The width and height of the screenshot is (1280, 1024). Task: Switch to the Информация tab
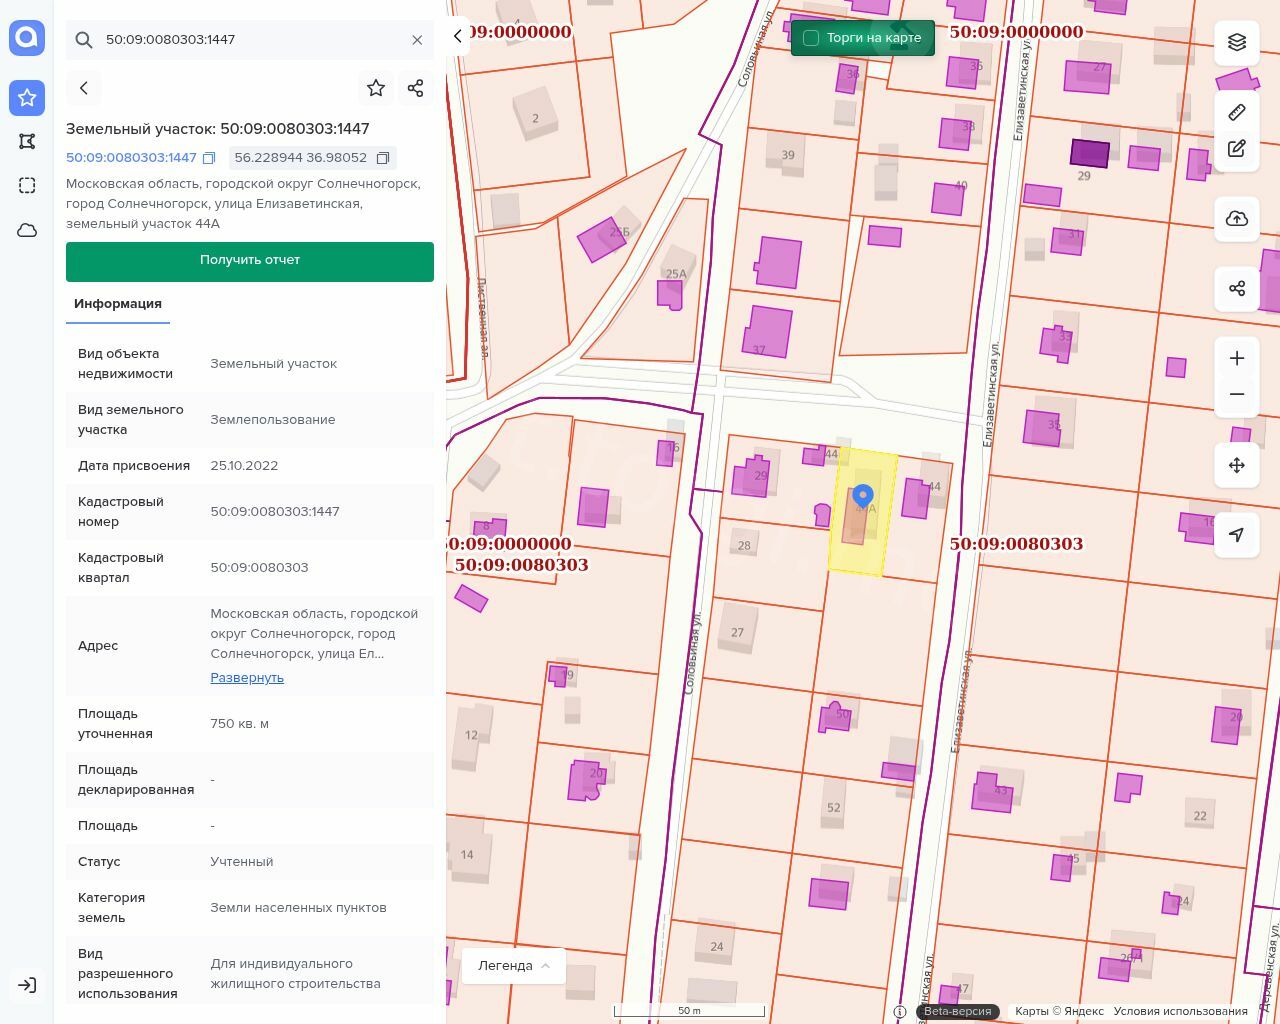(118, 304)
